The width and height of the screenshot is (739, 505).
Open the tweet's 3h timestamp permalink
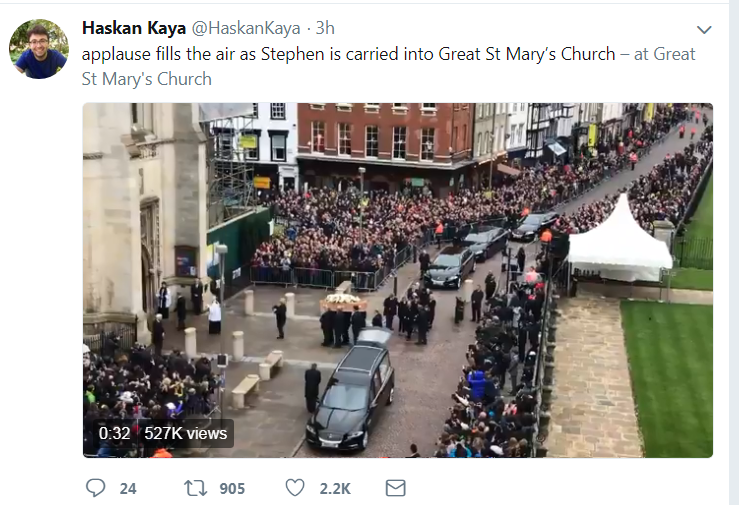tap(325, 28)
